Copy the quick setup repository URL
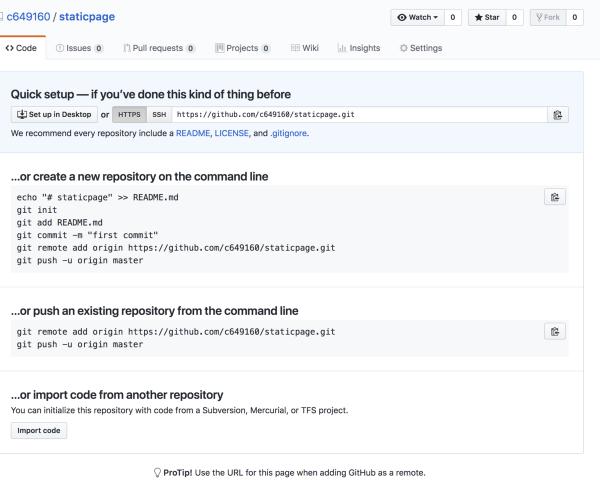The width and height of the screenshot is (600, 490). [x=558, y=115]
